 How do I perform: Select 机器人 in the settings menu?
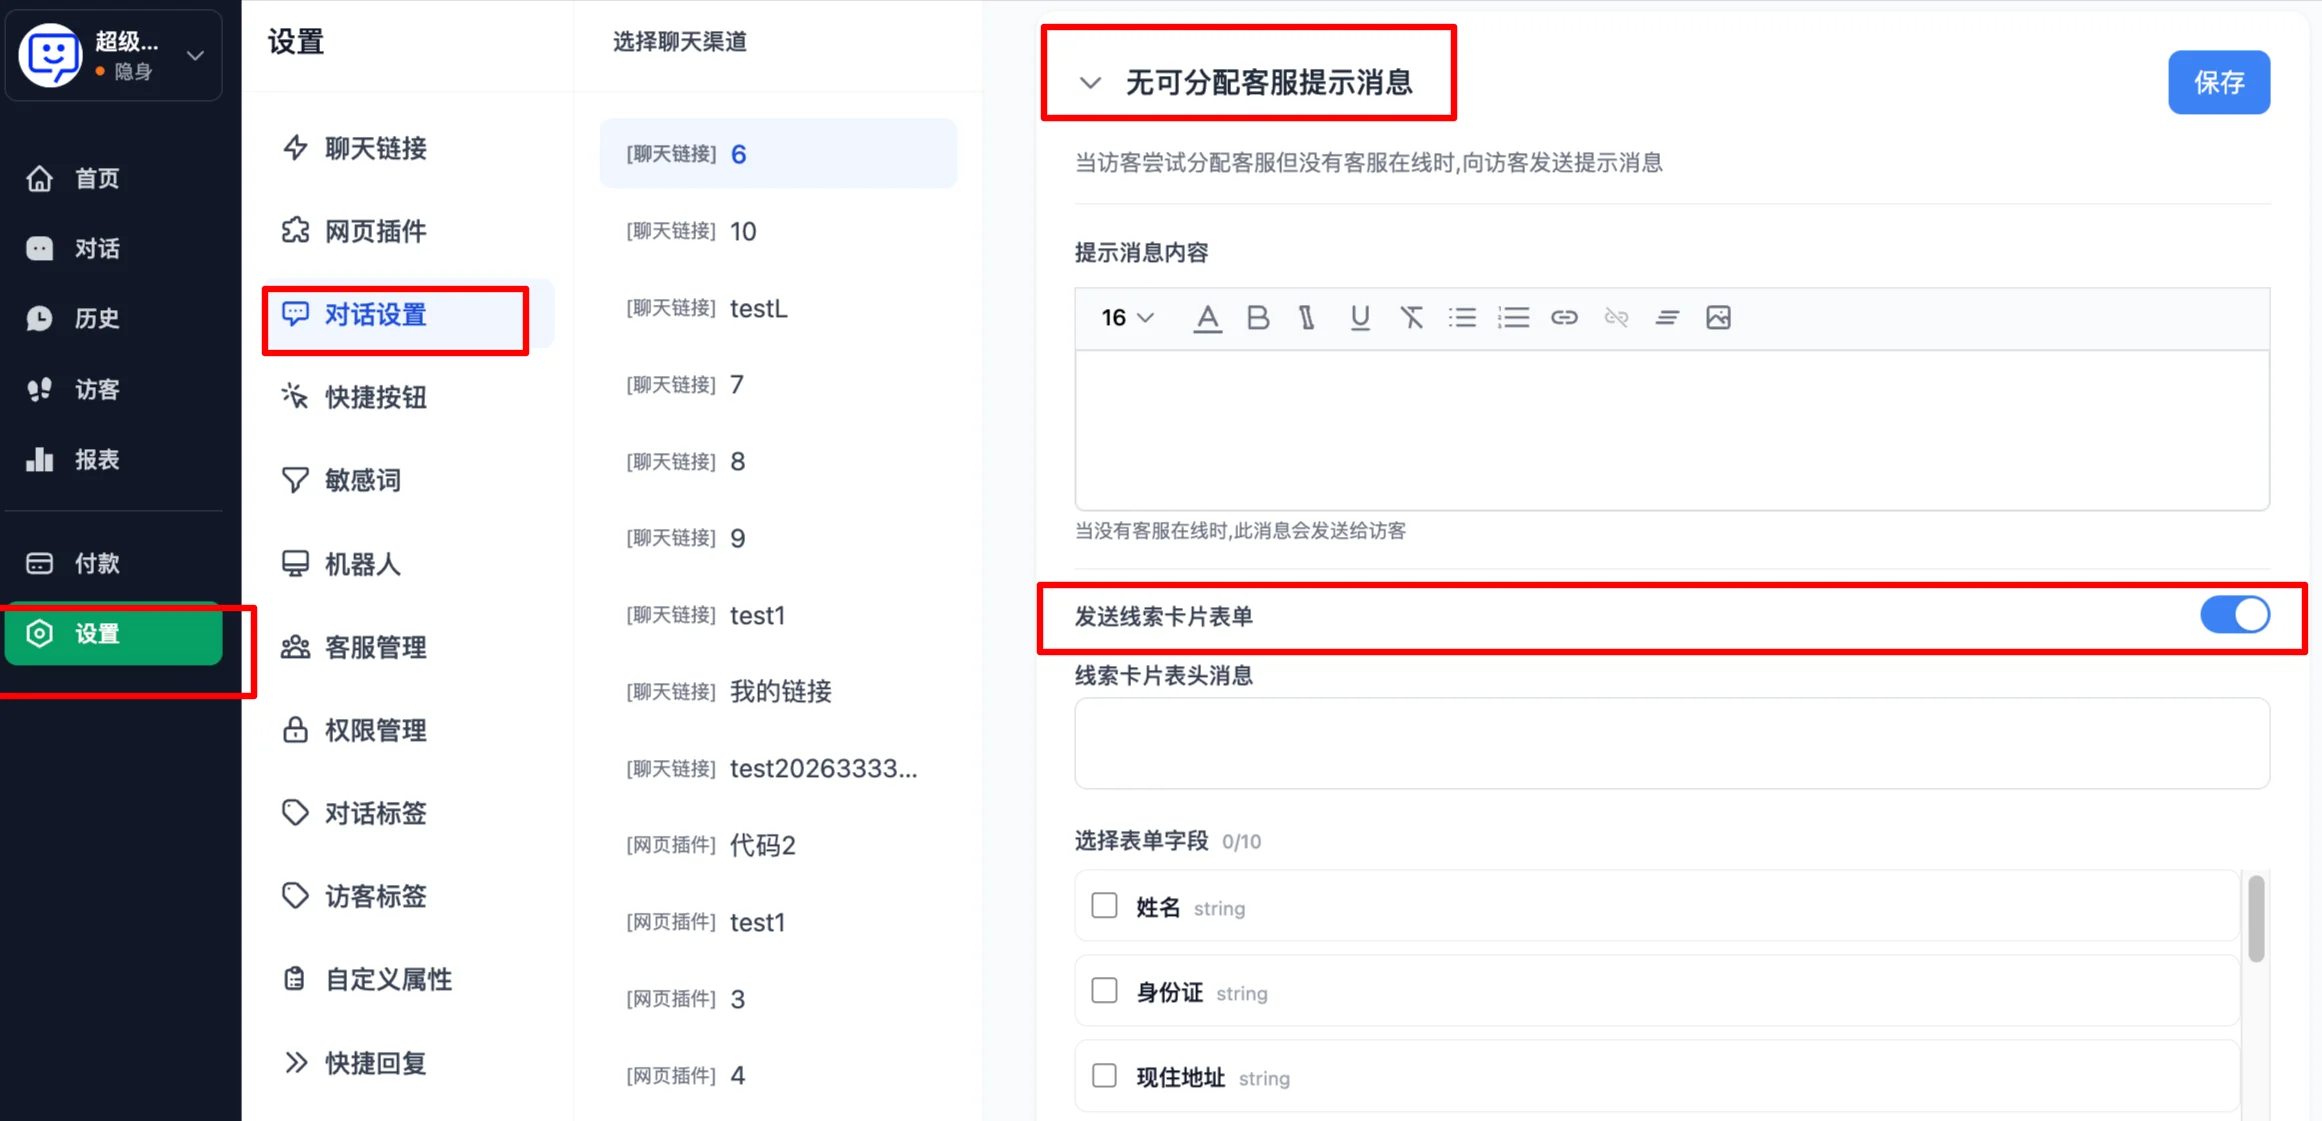(363, 563)
